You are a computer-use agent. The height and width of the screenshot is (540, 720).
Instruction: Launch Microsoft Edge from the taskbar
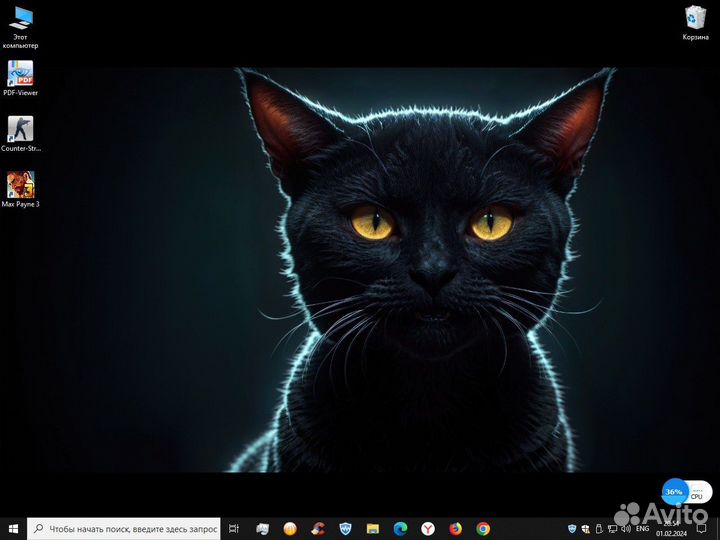click(x=400, y=529)
